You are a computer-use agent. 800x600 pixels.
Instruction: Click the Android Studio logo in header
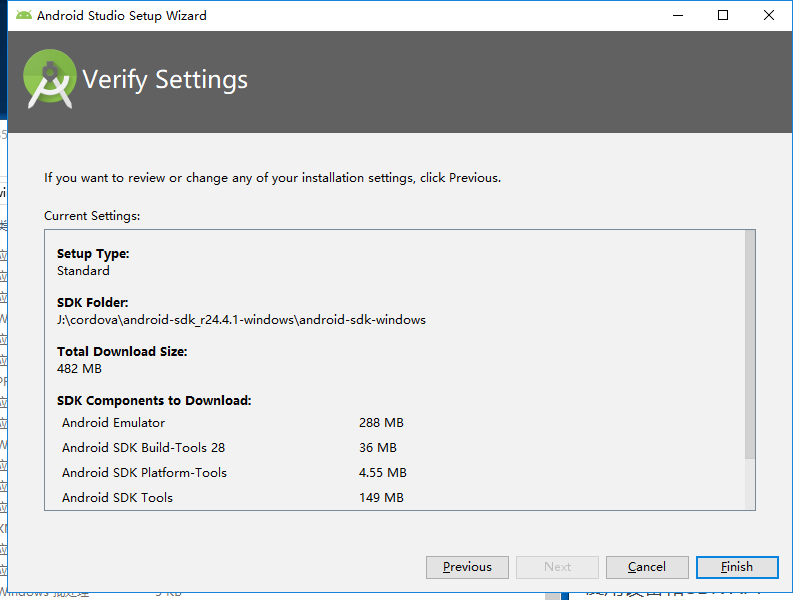50,79
